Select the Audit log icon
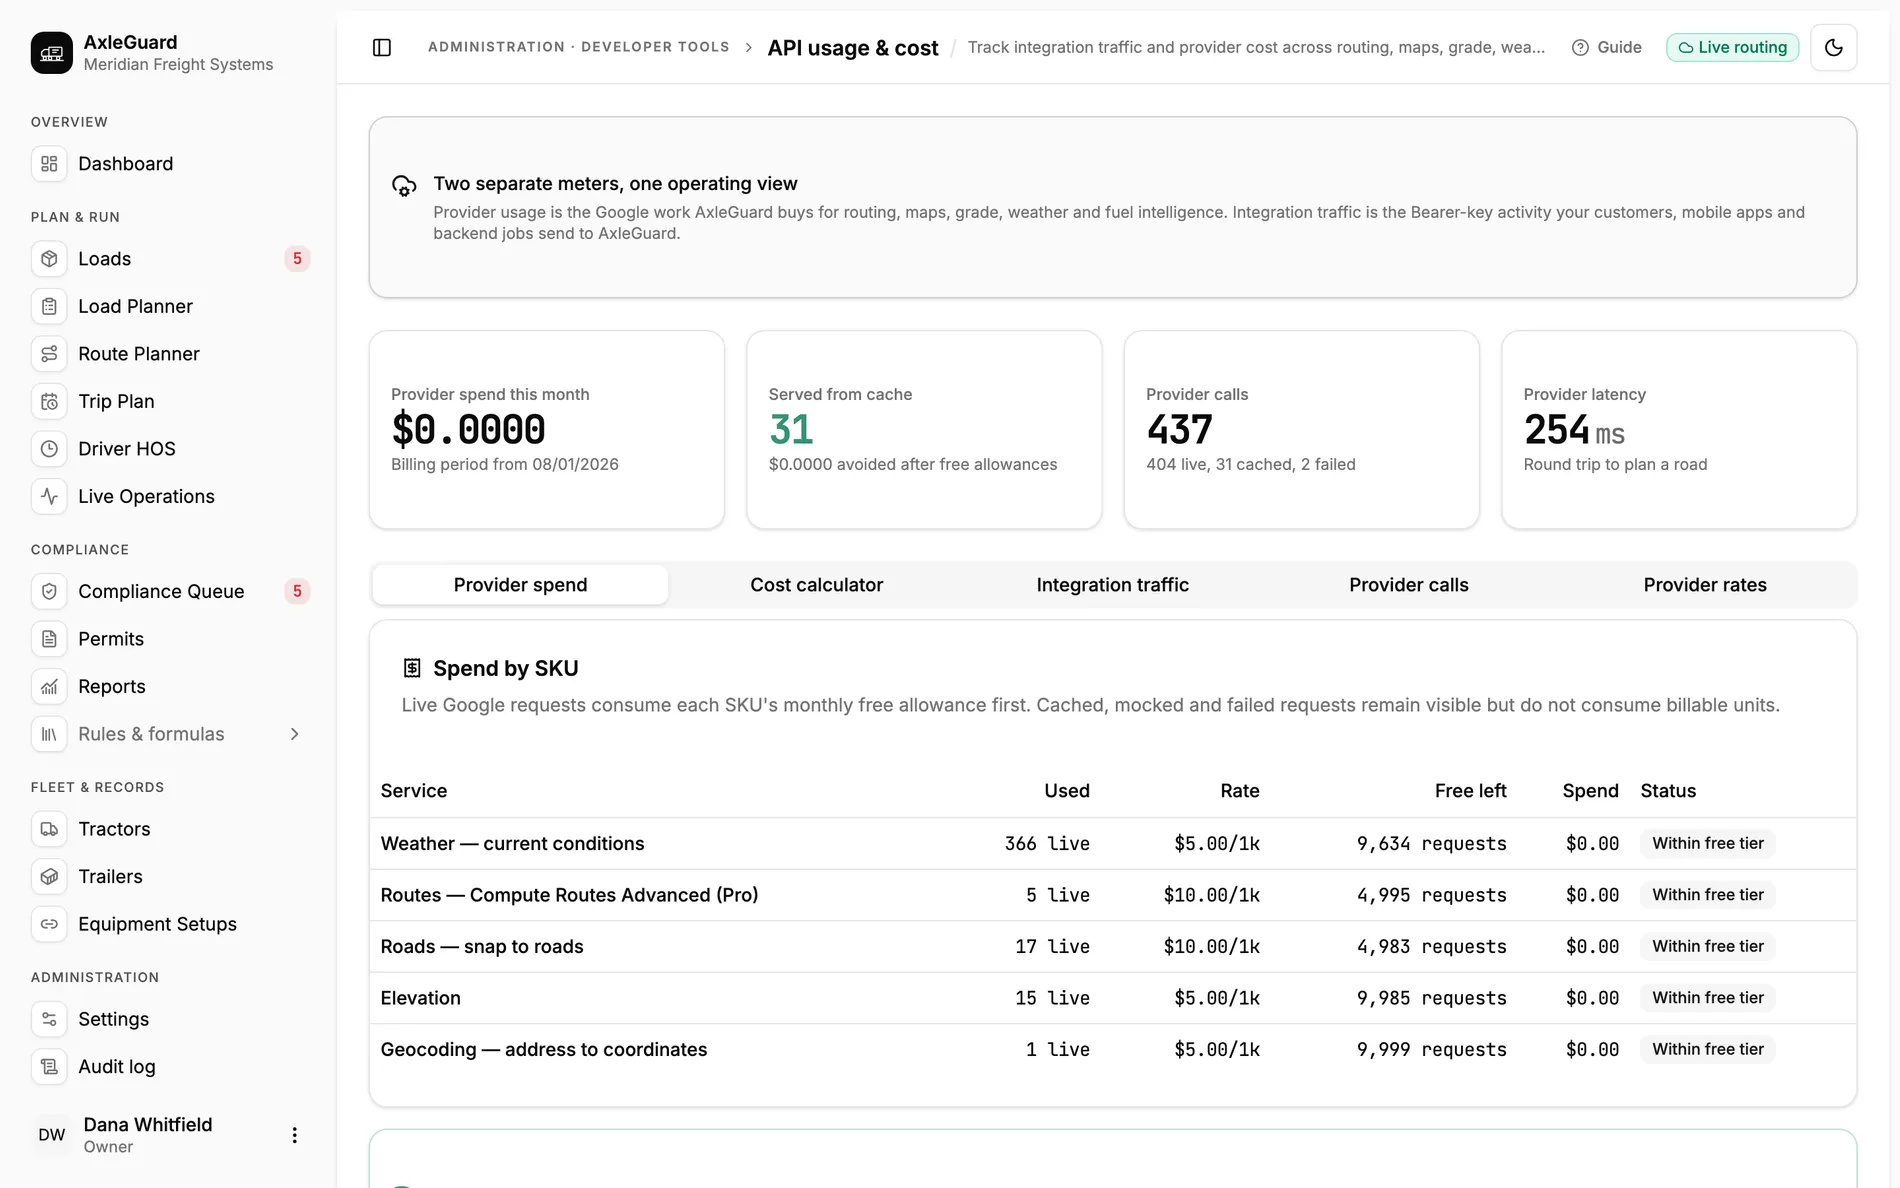 [x=49, y=1067]
